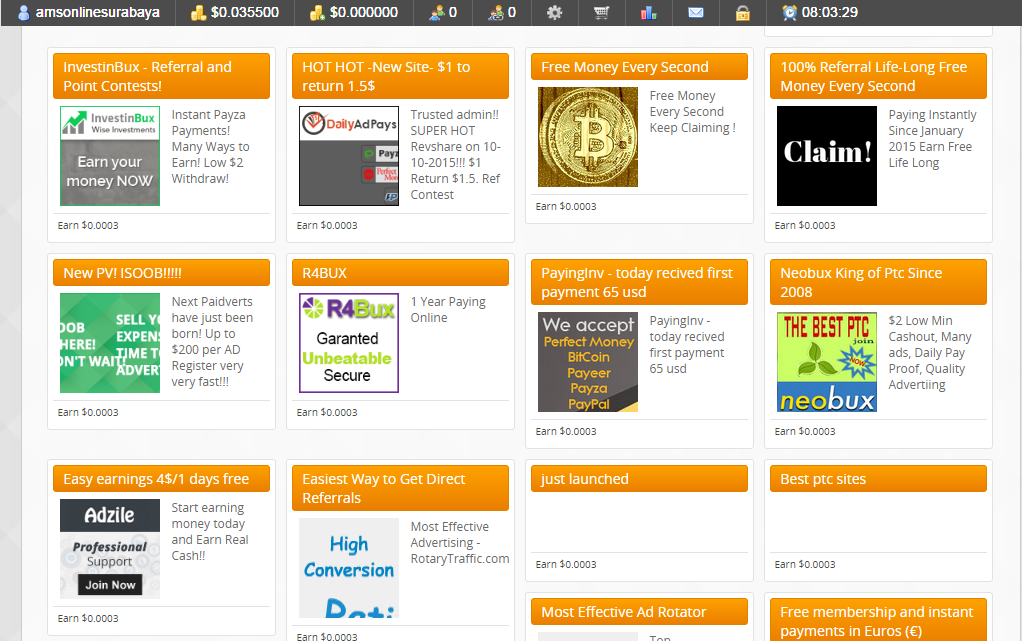Open Easy earnings 4$/1 days free ad
Viewport: 1022px width, 641px height.
[162, 479]
